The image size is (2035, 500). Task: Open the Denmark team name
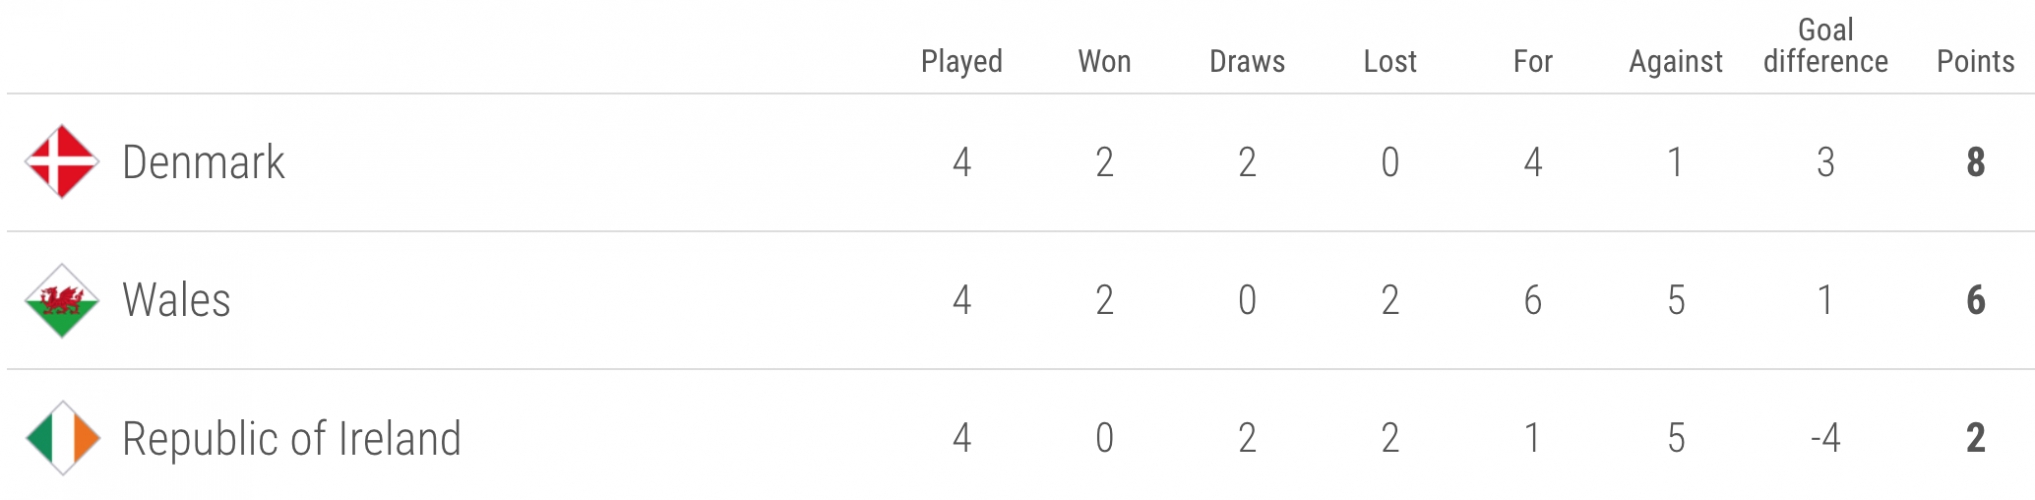(203, 162)
